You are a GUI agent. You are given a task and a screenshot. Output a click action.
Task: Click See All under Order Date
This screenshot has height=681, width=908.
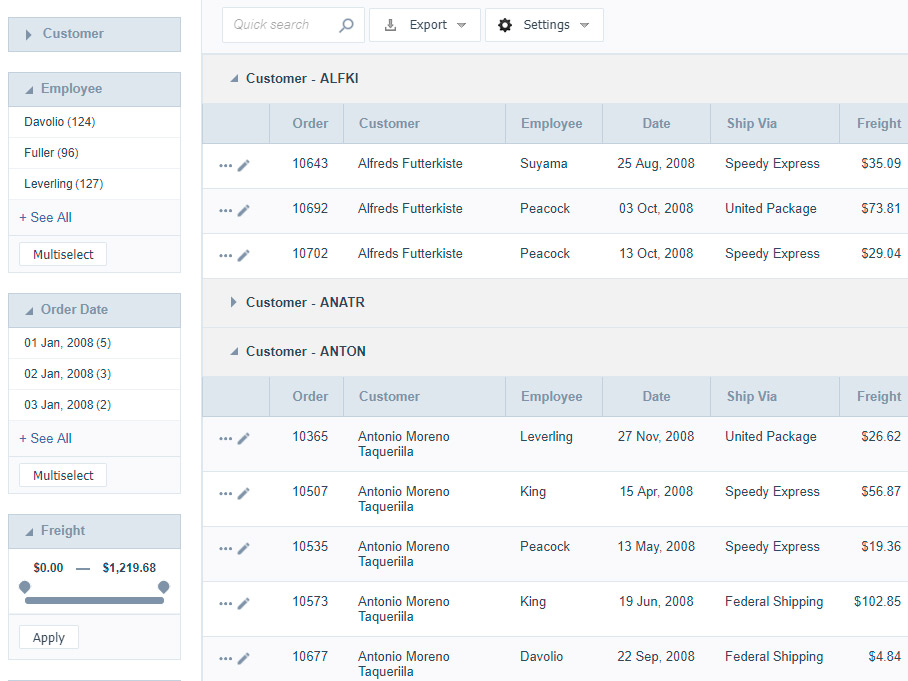(46, 438)
